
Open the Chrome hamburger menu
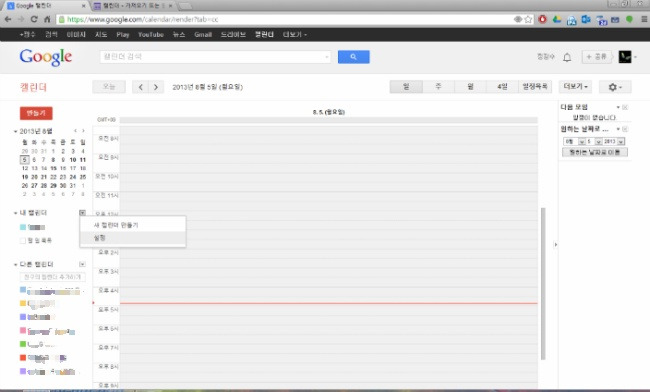click(x=644, y=19)
